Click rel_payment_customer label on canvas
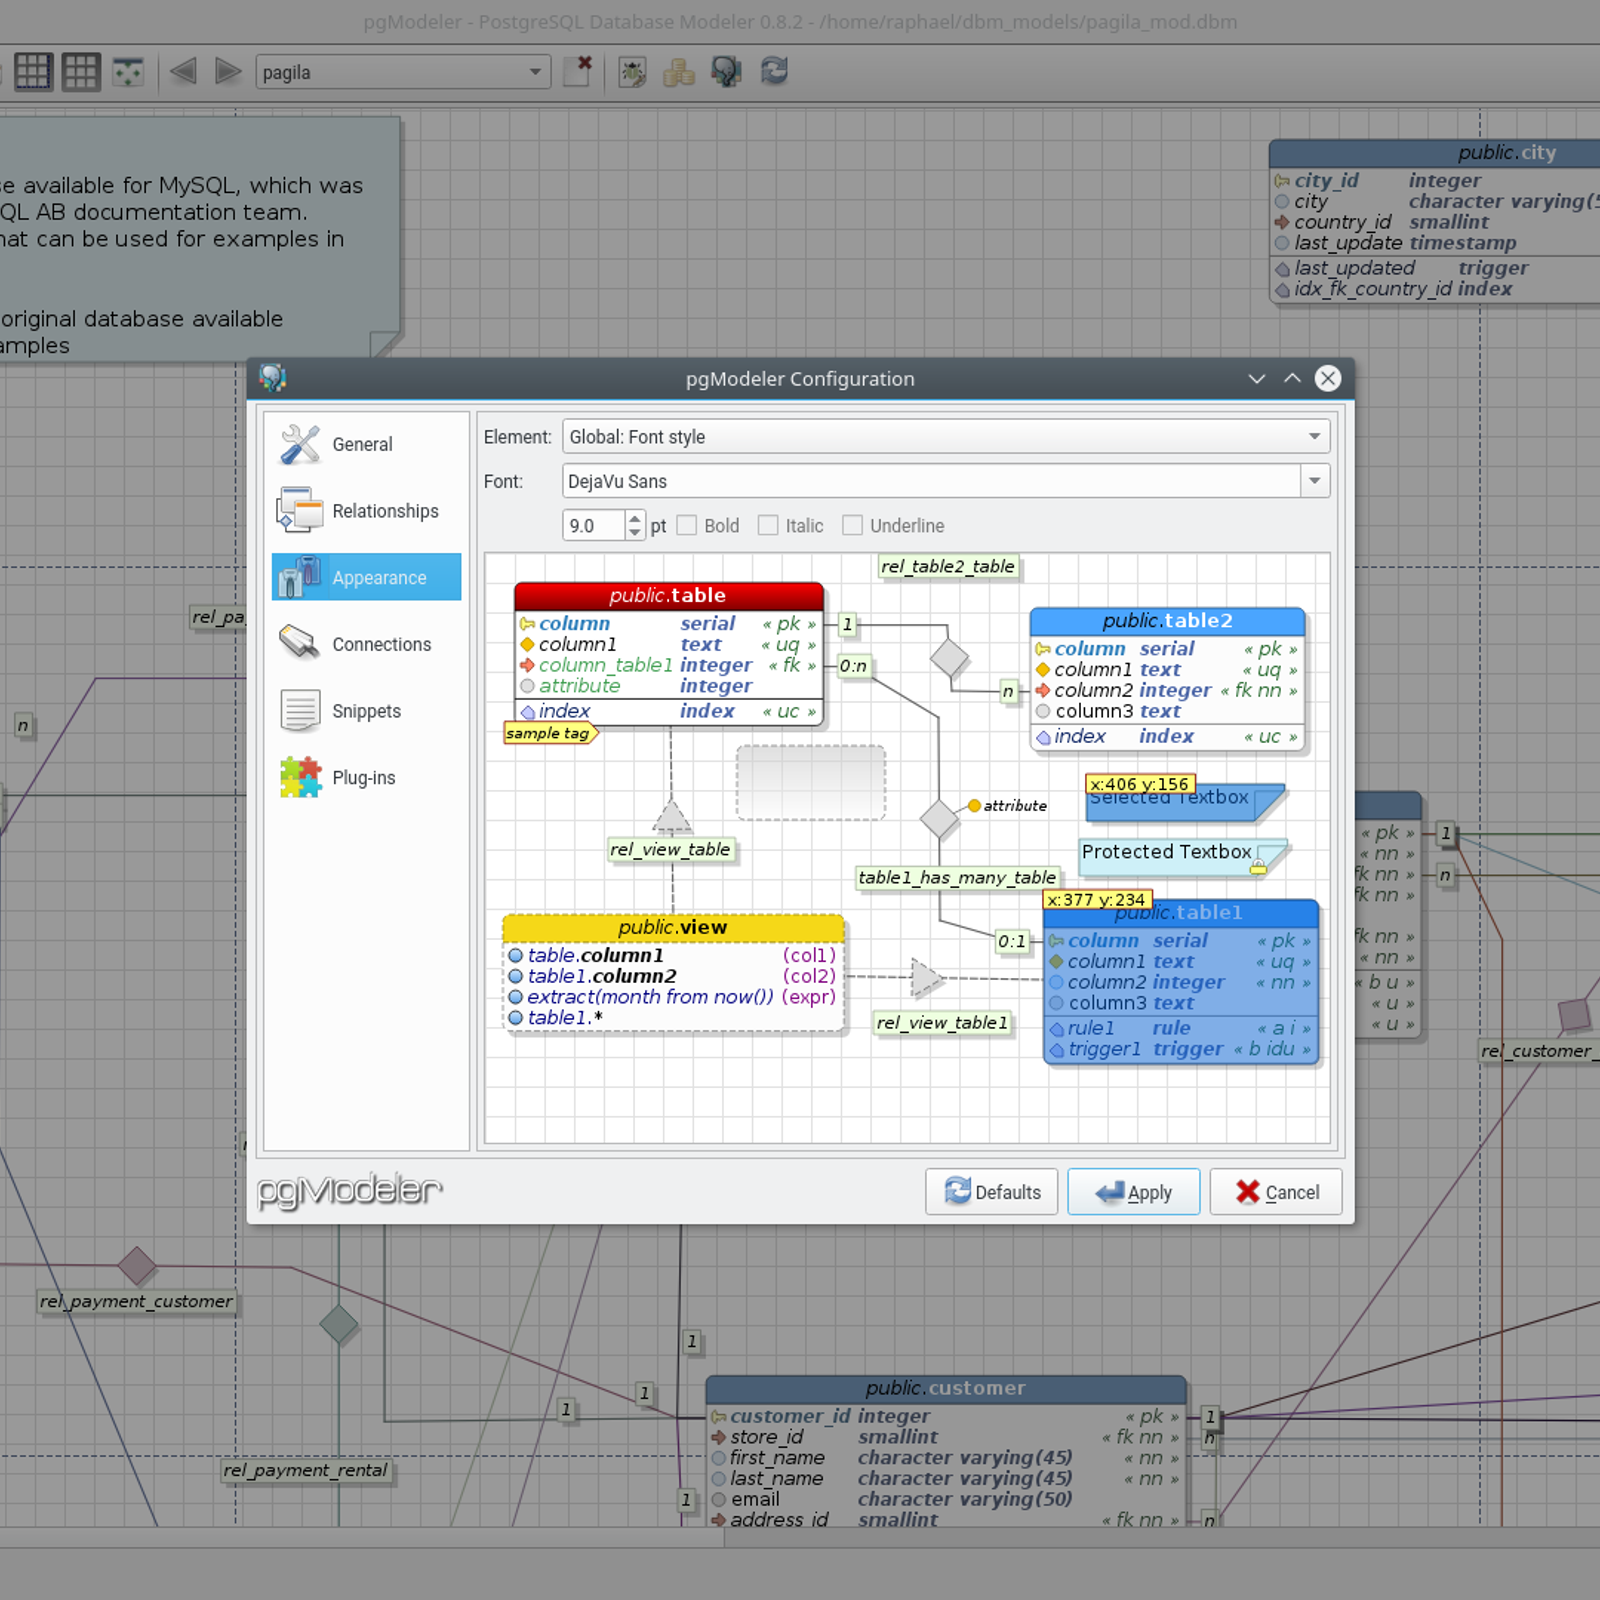The image size is (1600, 1600). tap(136, 1302)
